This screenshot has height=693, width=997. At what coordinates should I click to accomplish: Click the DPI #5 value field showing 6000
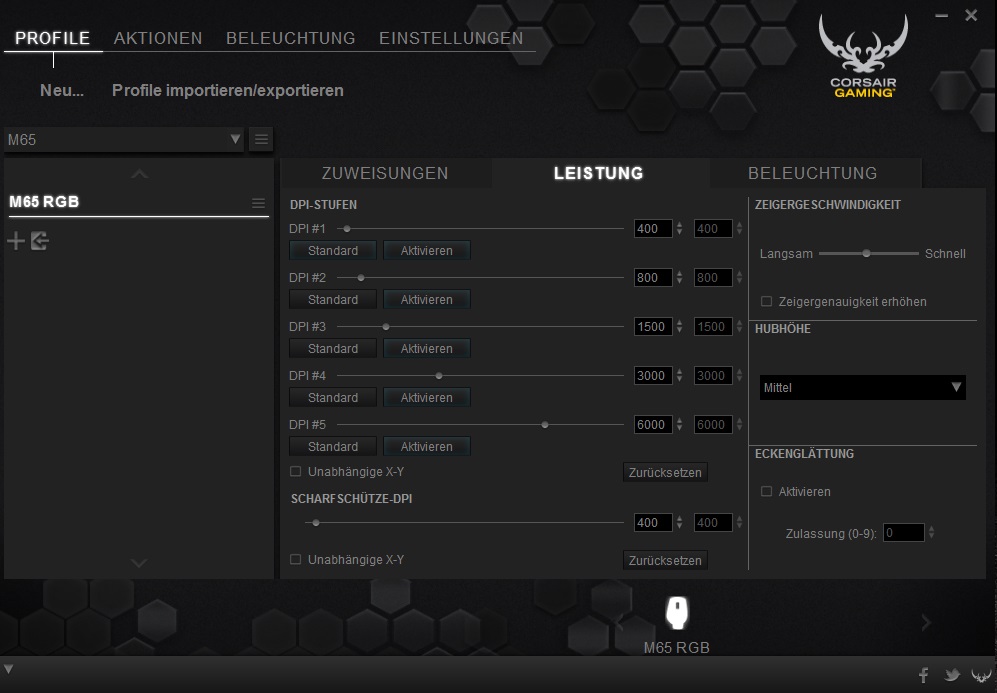pos(652,425)
